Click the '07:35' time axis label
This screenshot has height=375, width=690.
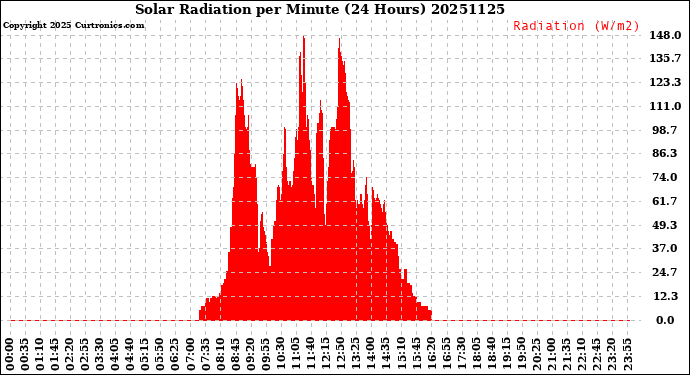pyautogui.click(x=206, y=355)
